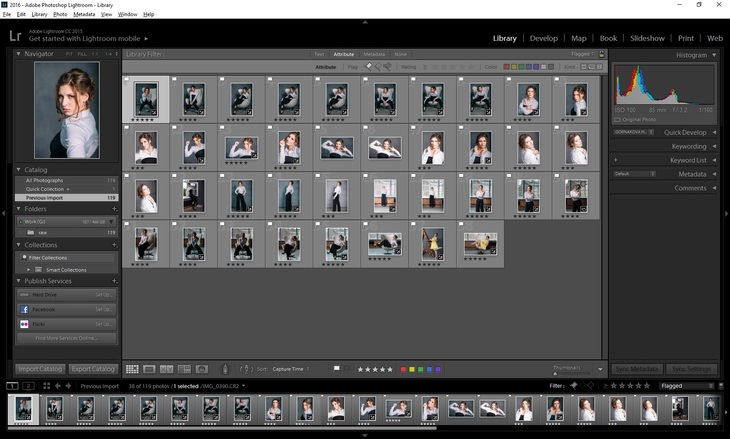Add new collection with Collections plus icon
The width and height of the screenshot is (730, 439).
coord(114,245)
